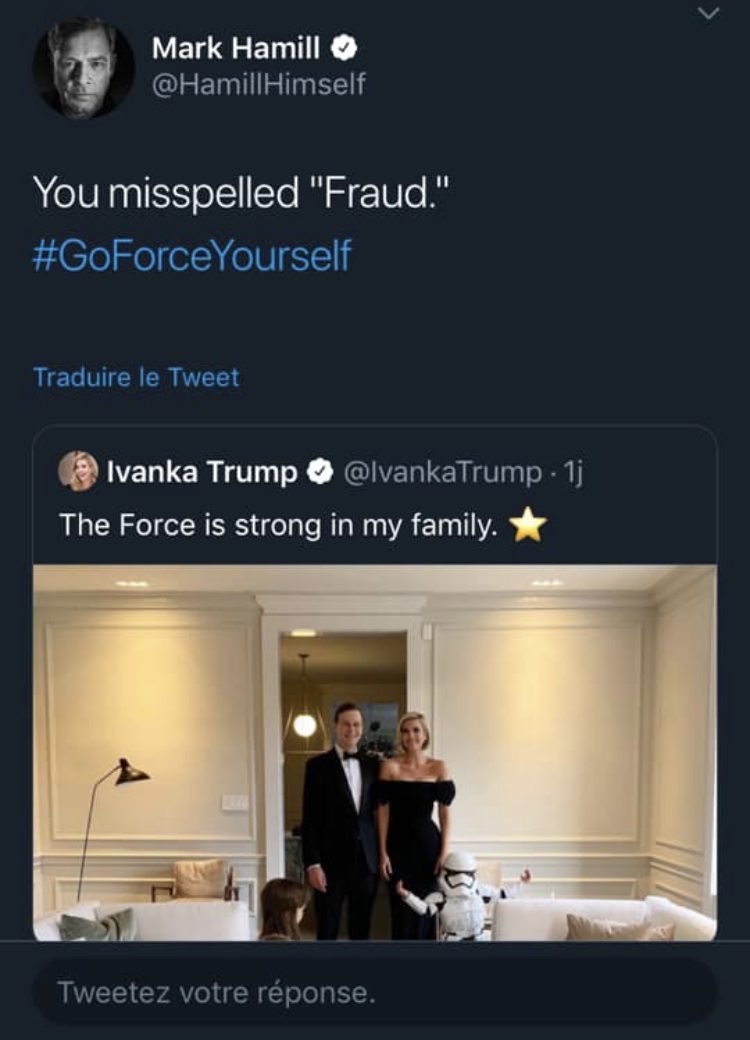The width and height of the screenshot is (750, 1040).
Task: Open the @HamillHimself handle
Action: pos(258,84)
